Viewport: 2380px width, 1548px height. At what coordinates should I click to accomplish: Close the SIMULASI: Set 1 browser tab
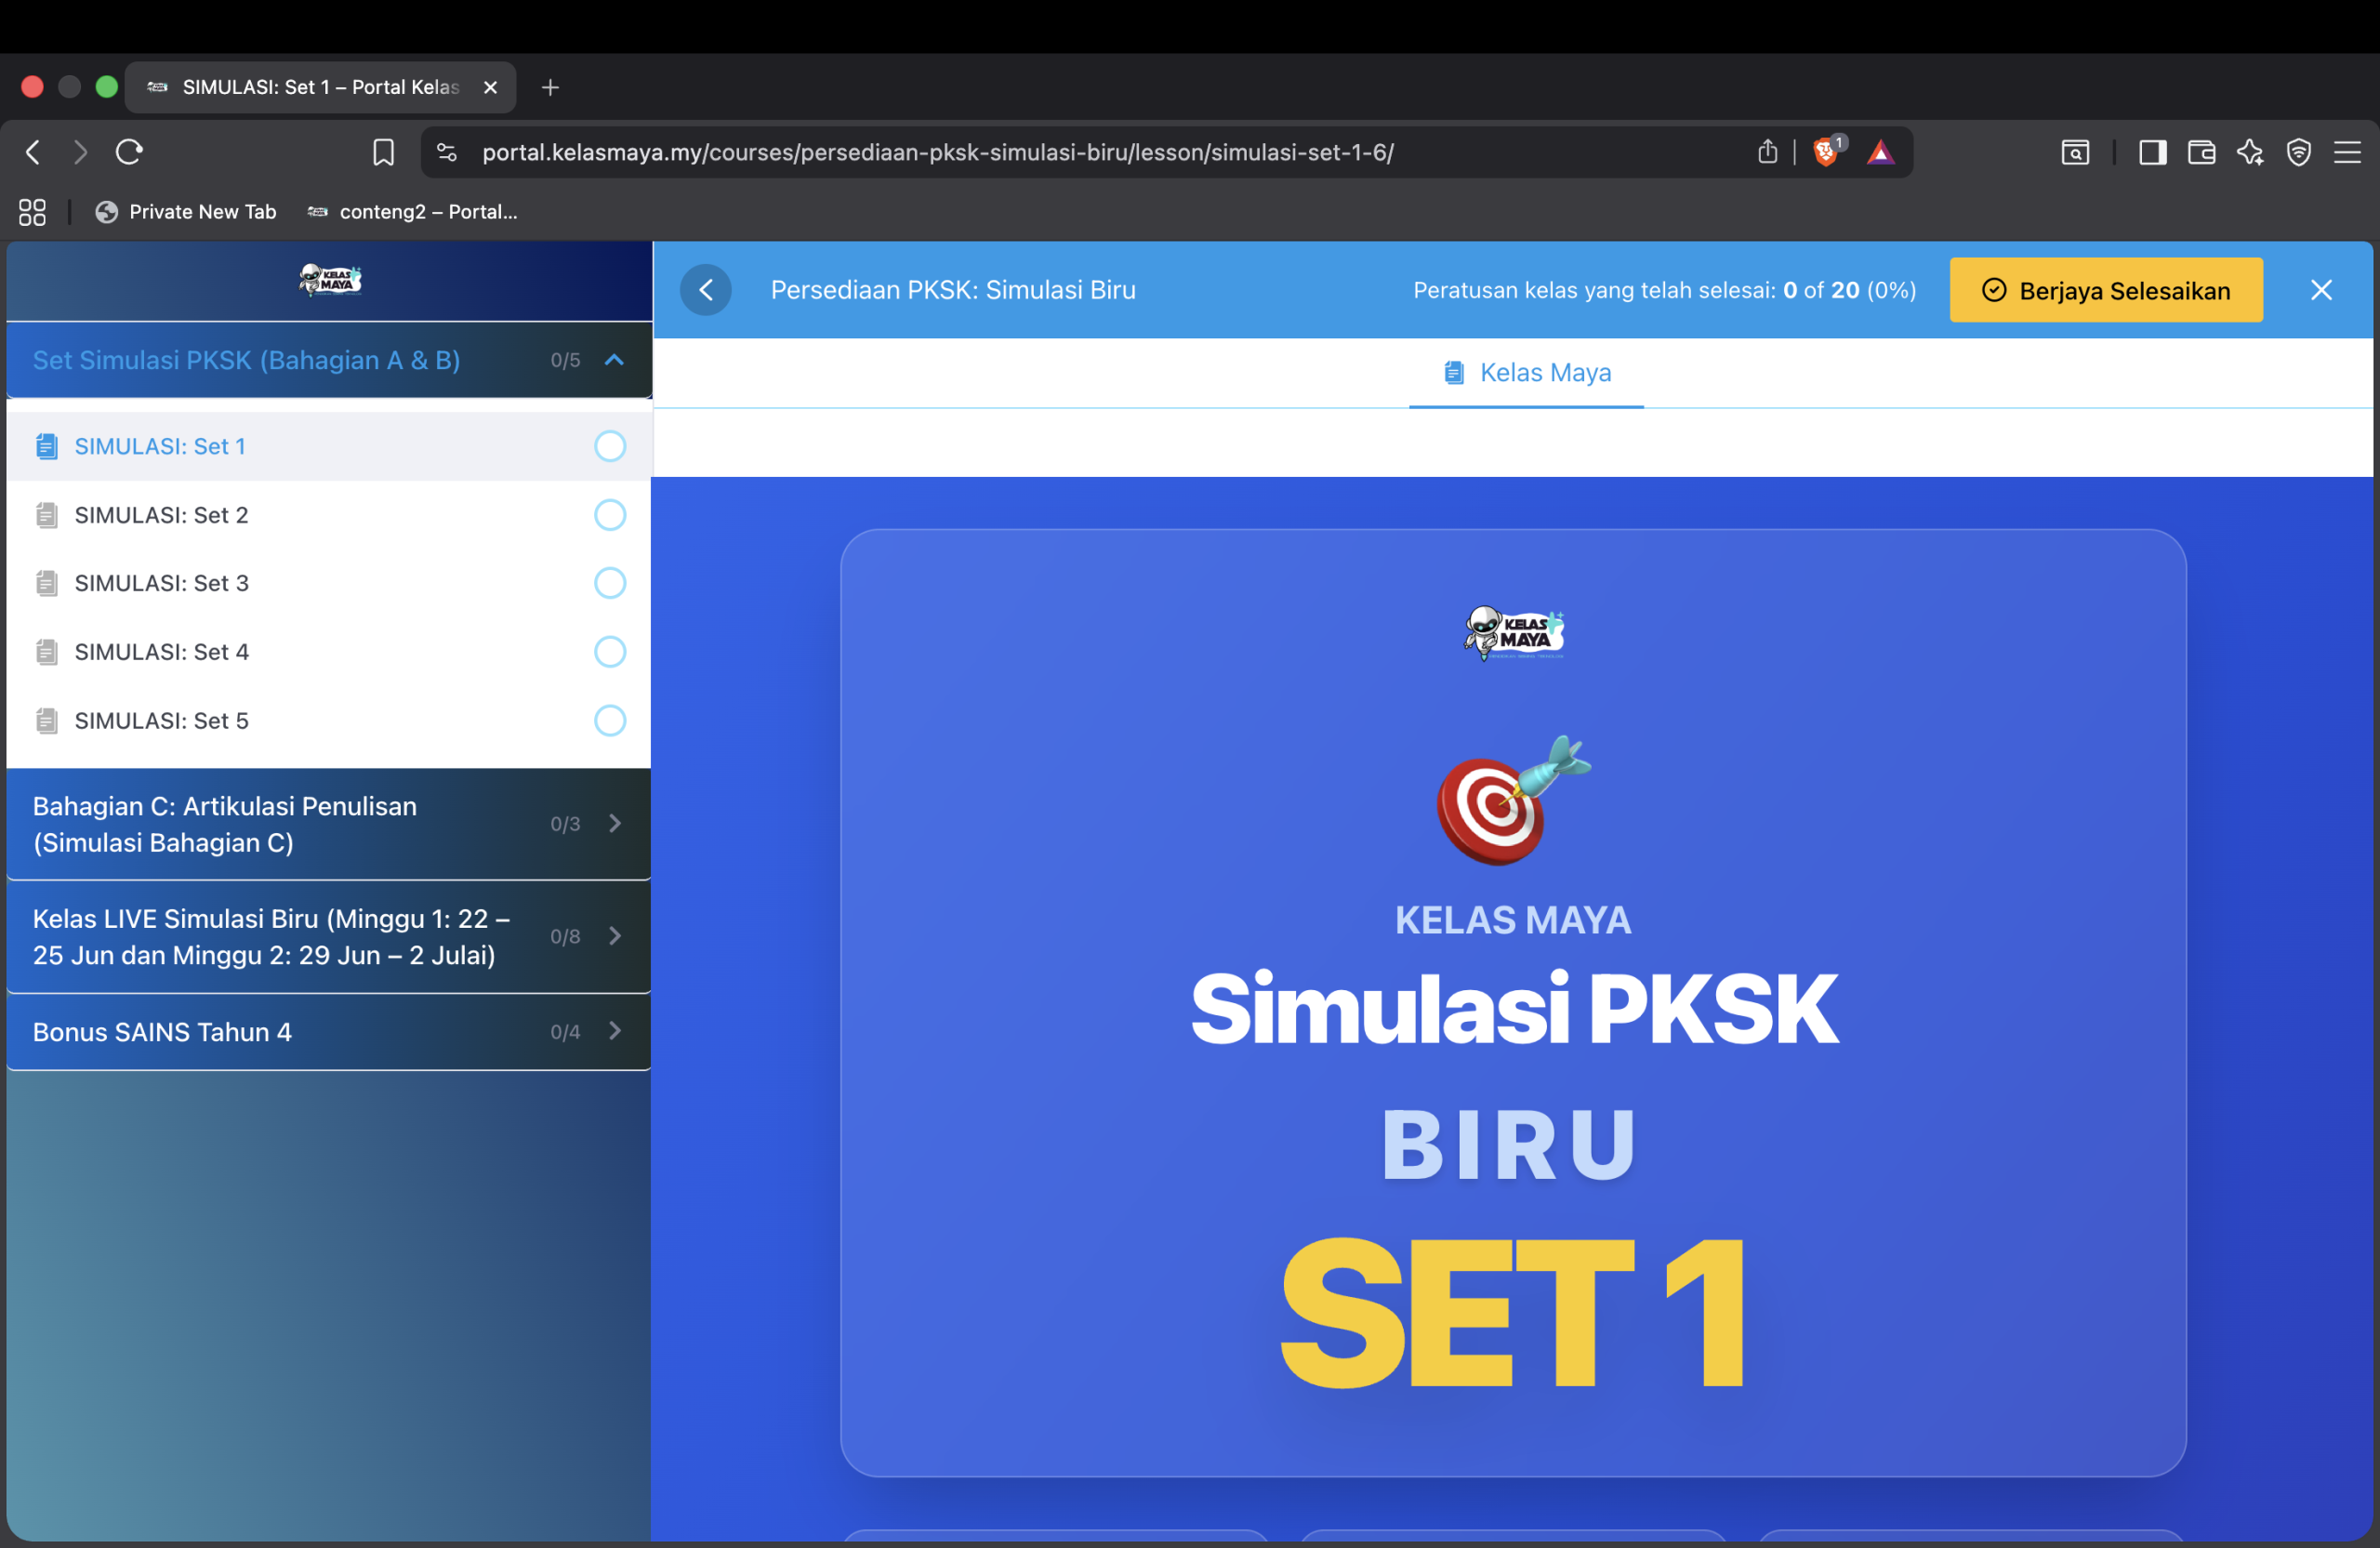(x=490, y=87)
